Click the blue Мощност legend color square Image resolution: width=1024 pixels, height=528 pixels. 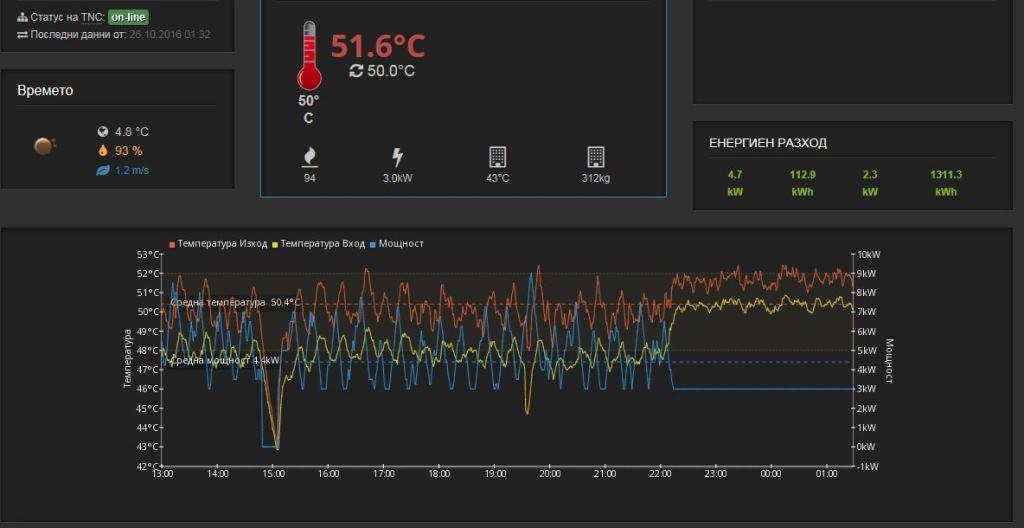pyautogui.click(x=373, y=243)
